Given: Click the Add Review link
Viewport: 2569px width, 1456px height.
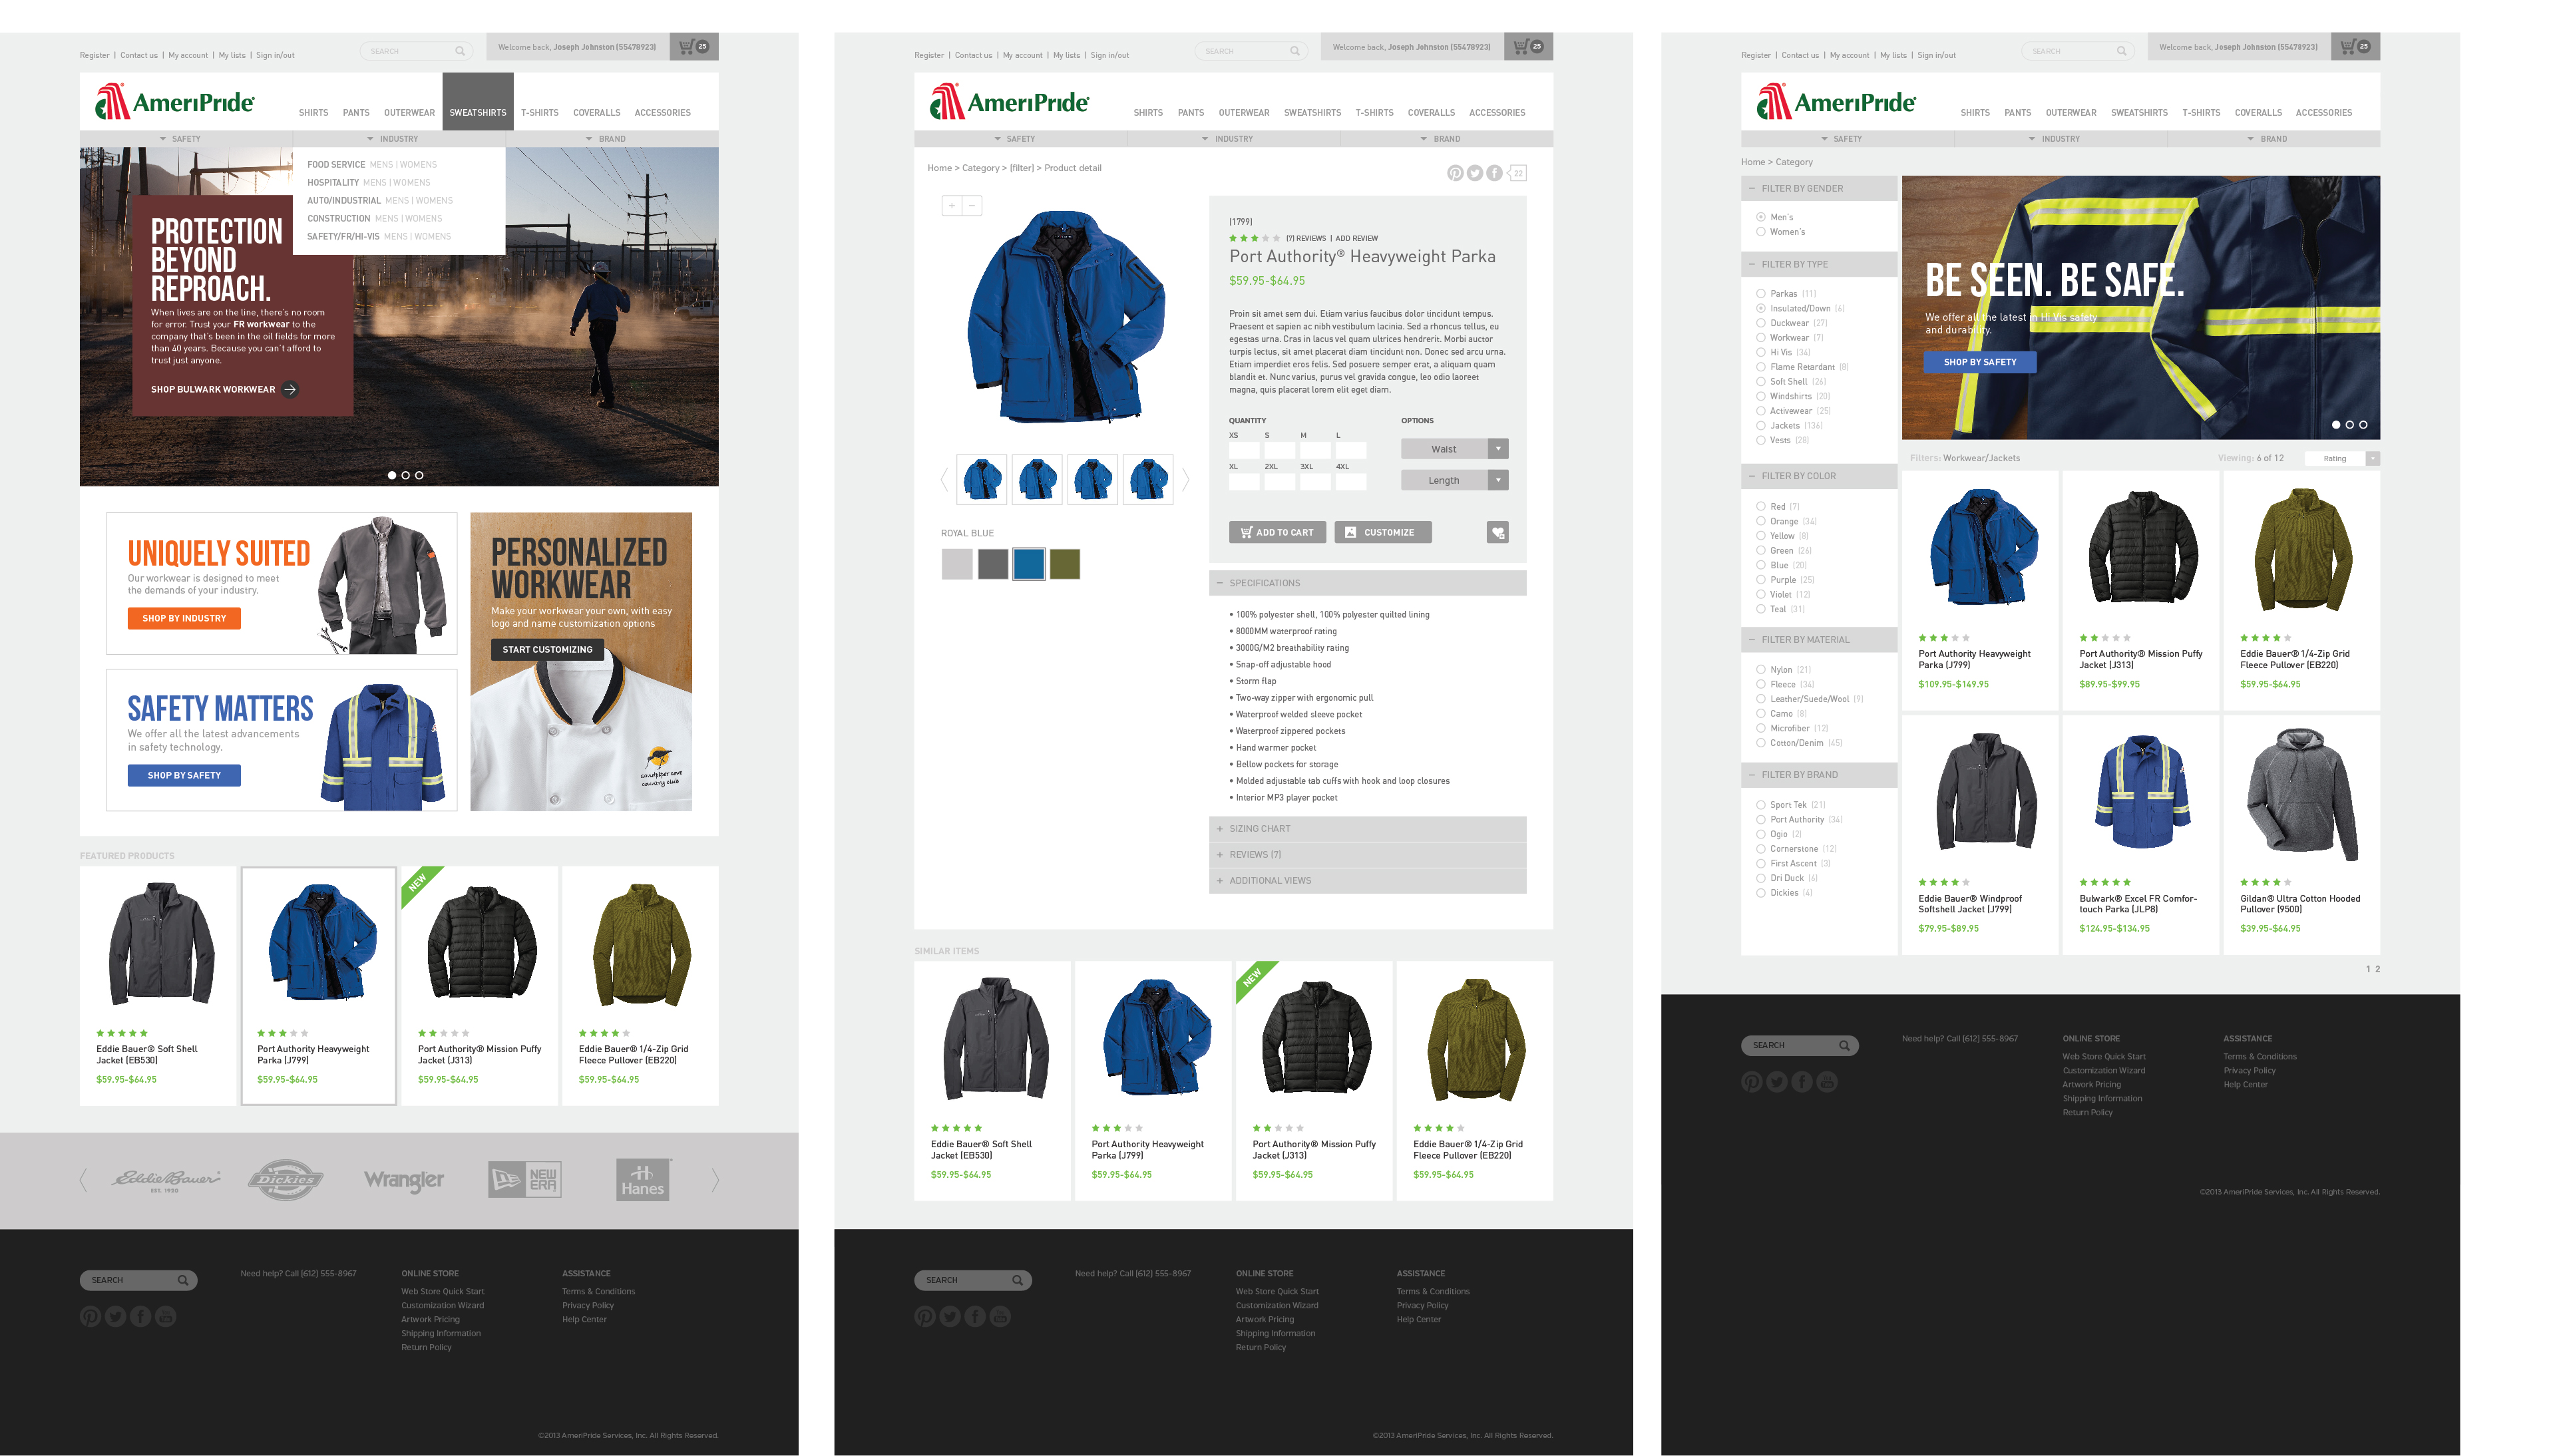Looking at the screenshot, I should coord(1357,239).
